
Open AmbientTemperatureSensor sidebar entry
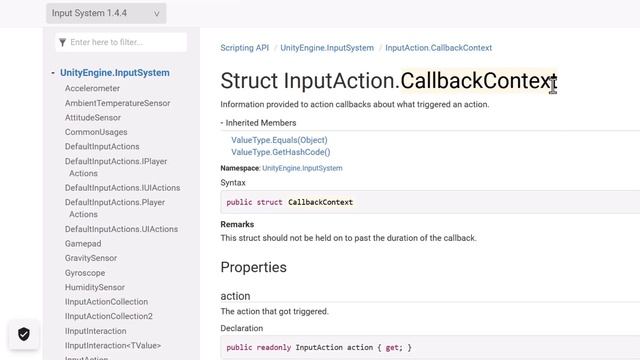click(x=118, y=103)
